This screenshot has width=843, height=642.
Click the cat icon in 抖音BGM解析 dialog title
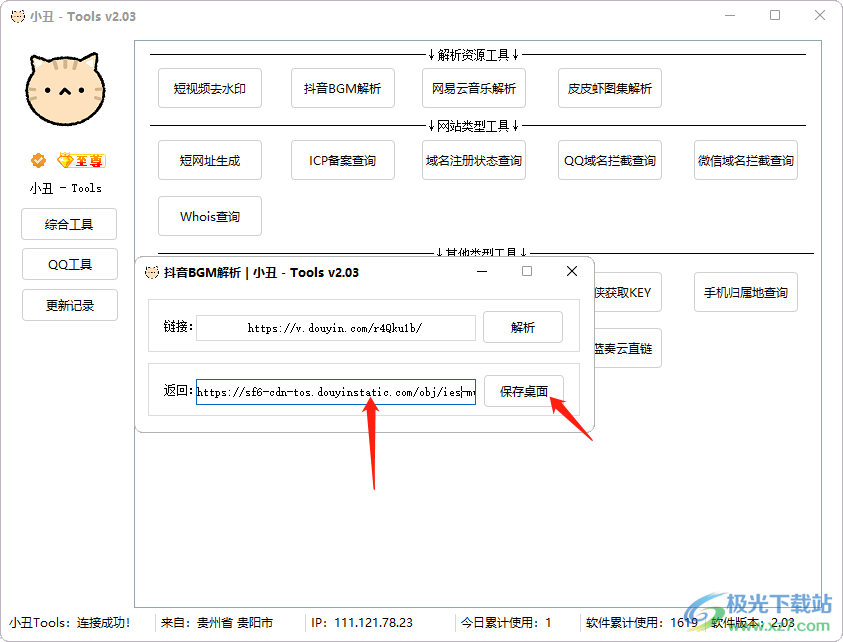click(152, 273)
